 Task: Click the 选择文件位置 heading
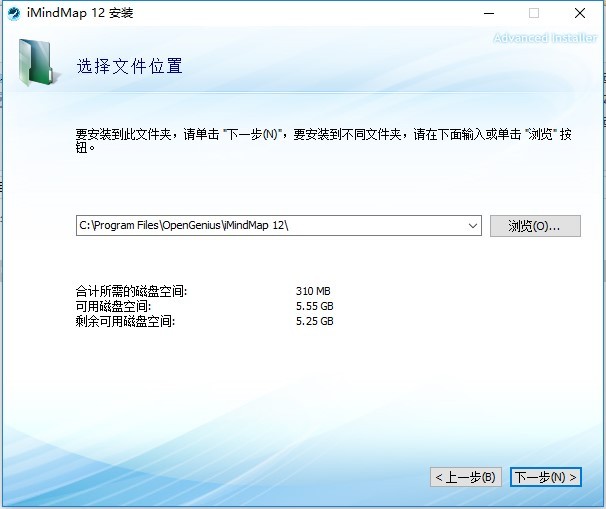pyautogui.click(x=130, y=67)
